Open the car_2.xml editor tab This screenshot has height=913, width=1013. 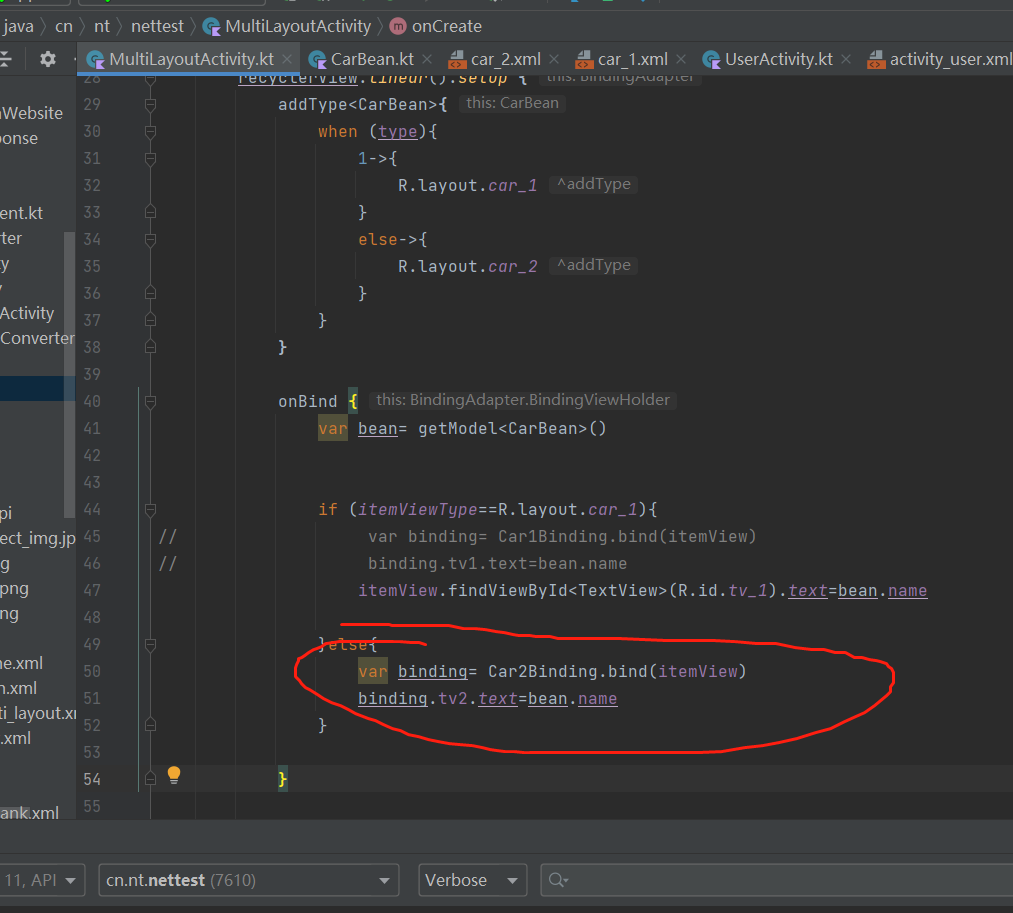coord(506,59)
